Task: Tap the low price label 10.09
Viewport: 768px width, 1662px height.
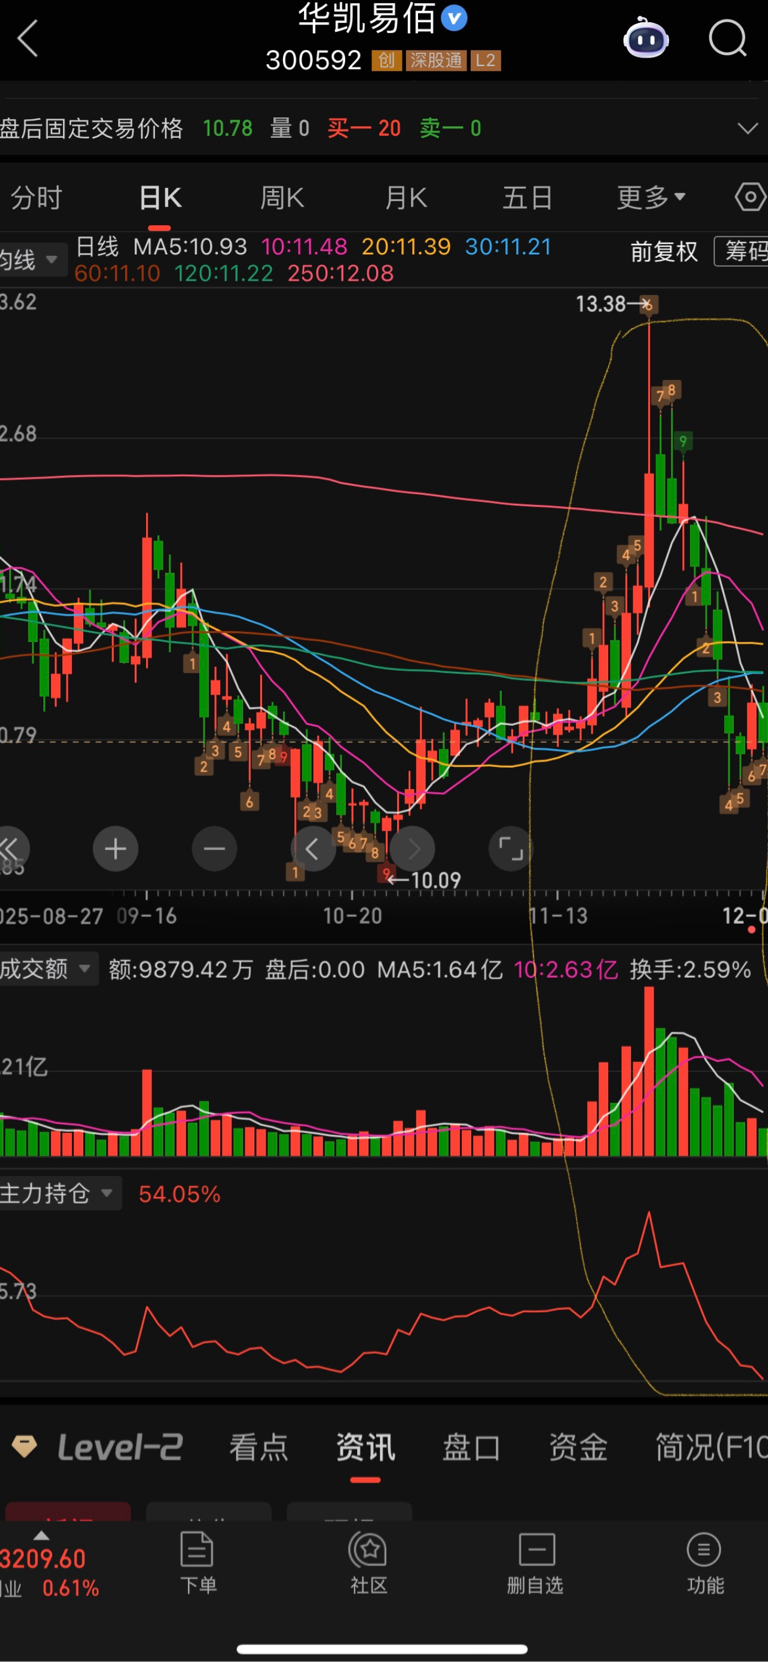Action: coord(436,880)
